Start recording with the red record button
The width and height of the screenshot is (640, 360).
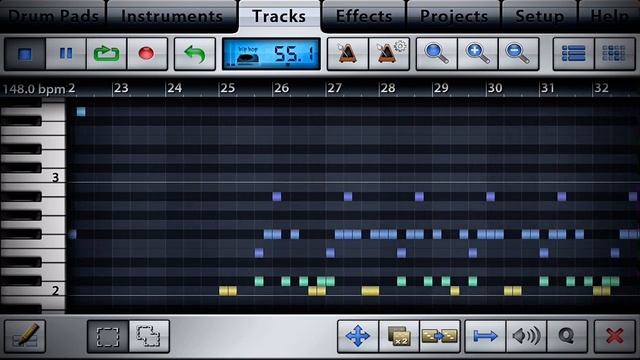(x=147, y=54)
